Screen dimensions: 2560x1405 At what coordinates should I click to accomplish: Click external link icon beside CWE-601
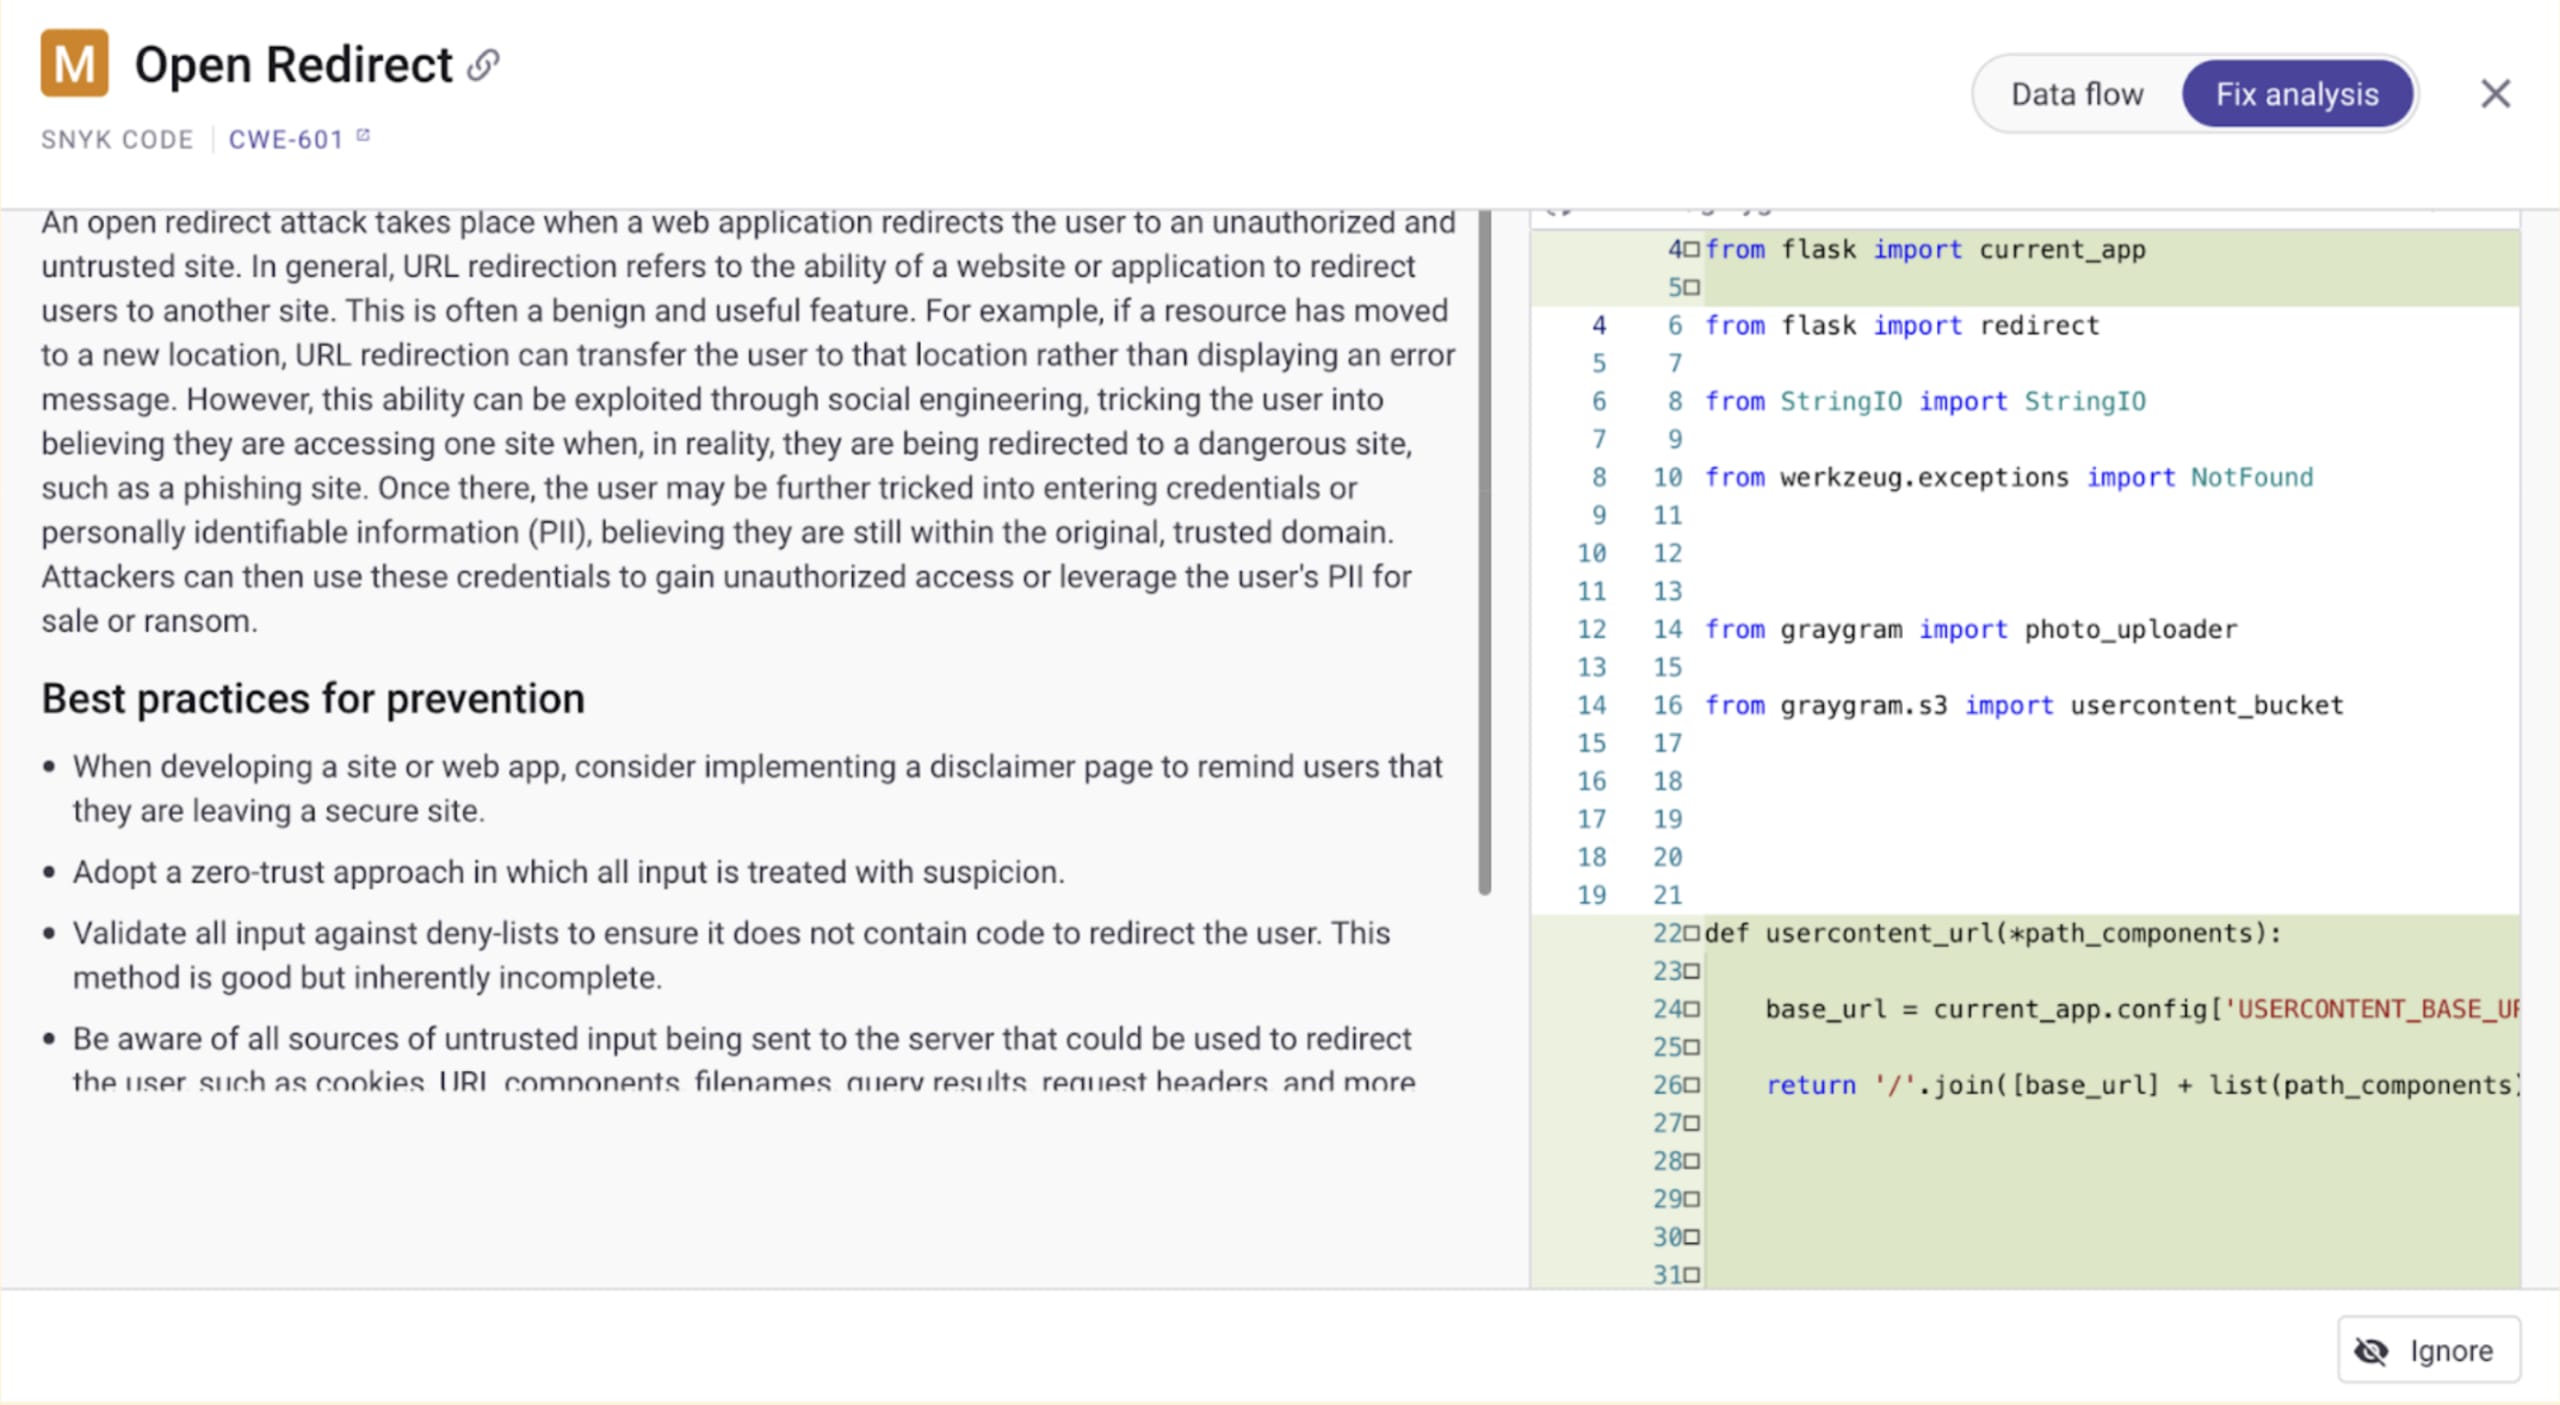[363, 135]
